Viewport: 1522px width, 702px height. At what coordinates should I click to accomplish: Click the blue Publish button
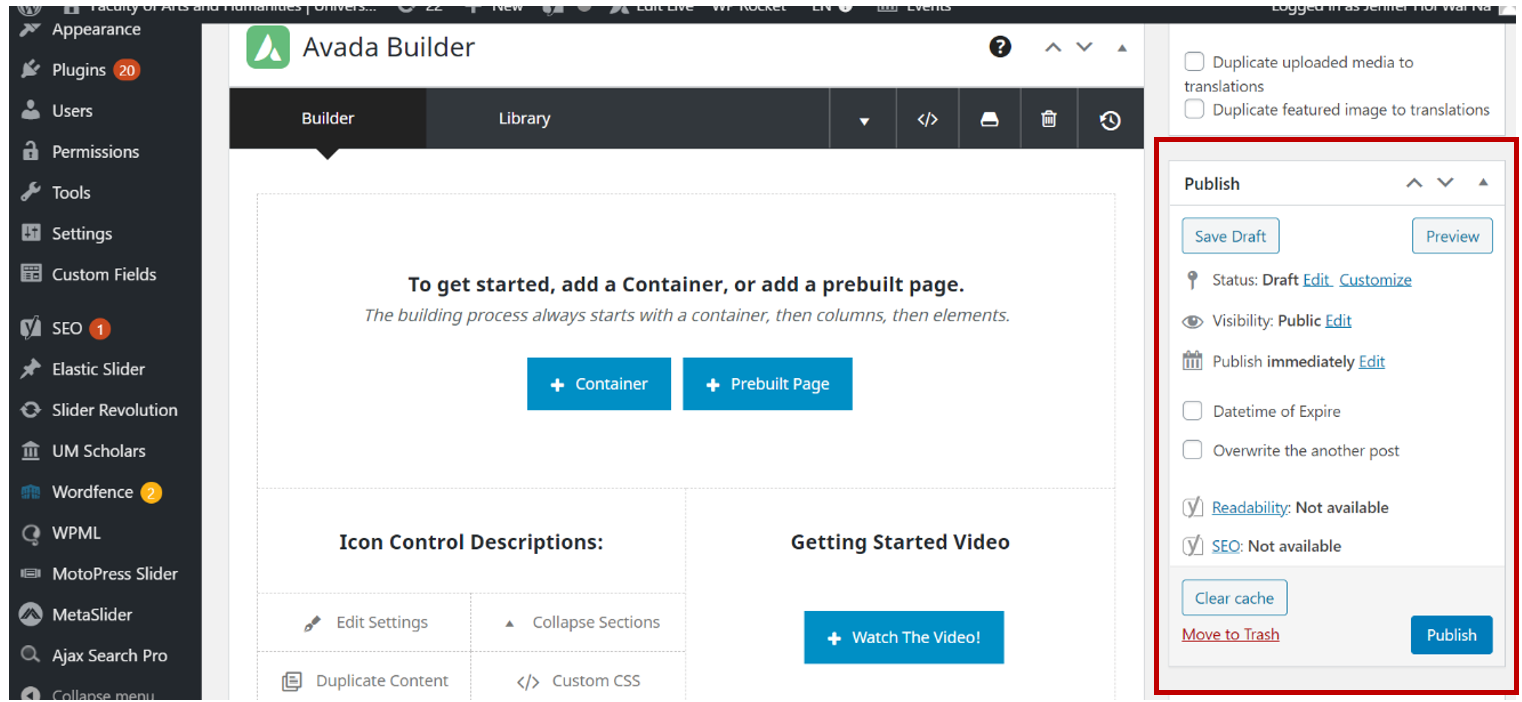pyautogui.click(x=1451, y=635)
